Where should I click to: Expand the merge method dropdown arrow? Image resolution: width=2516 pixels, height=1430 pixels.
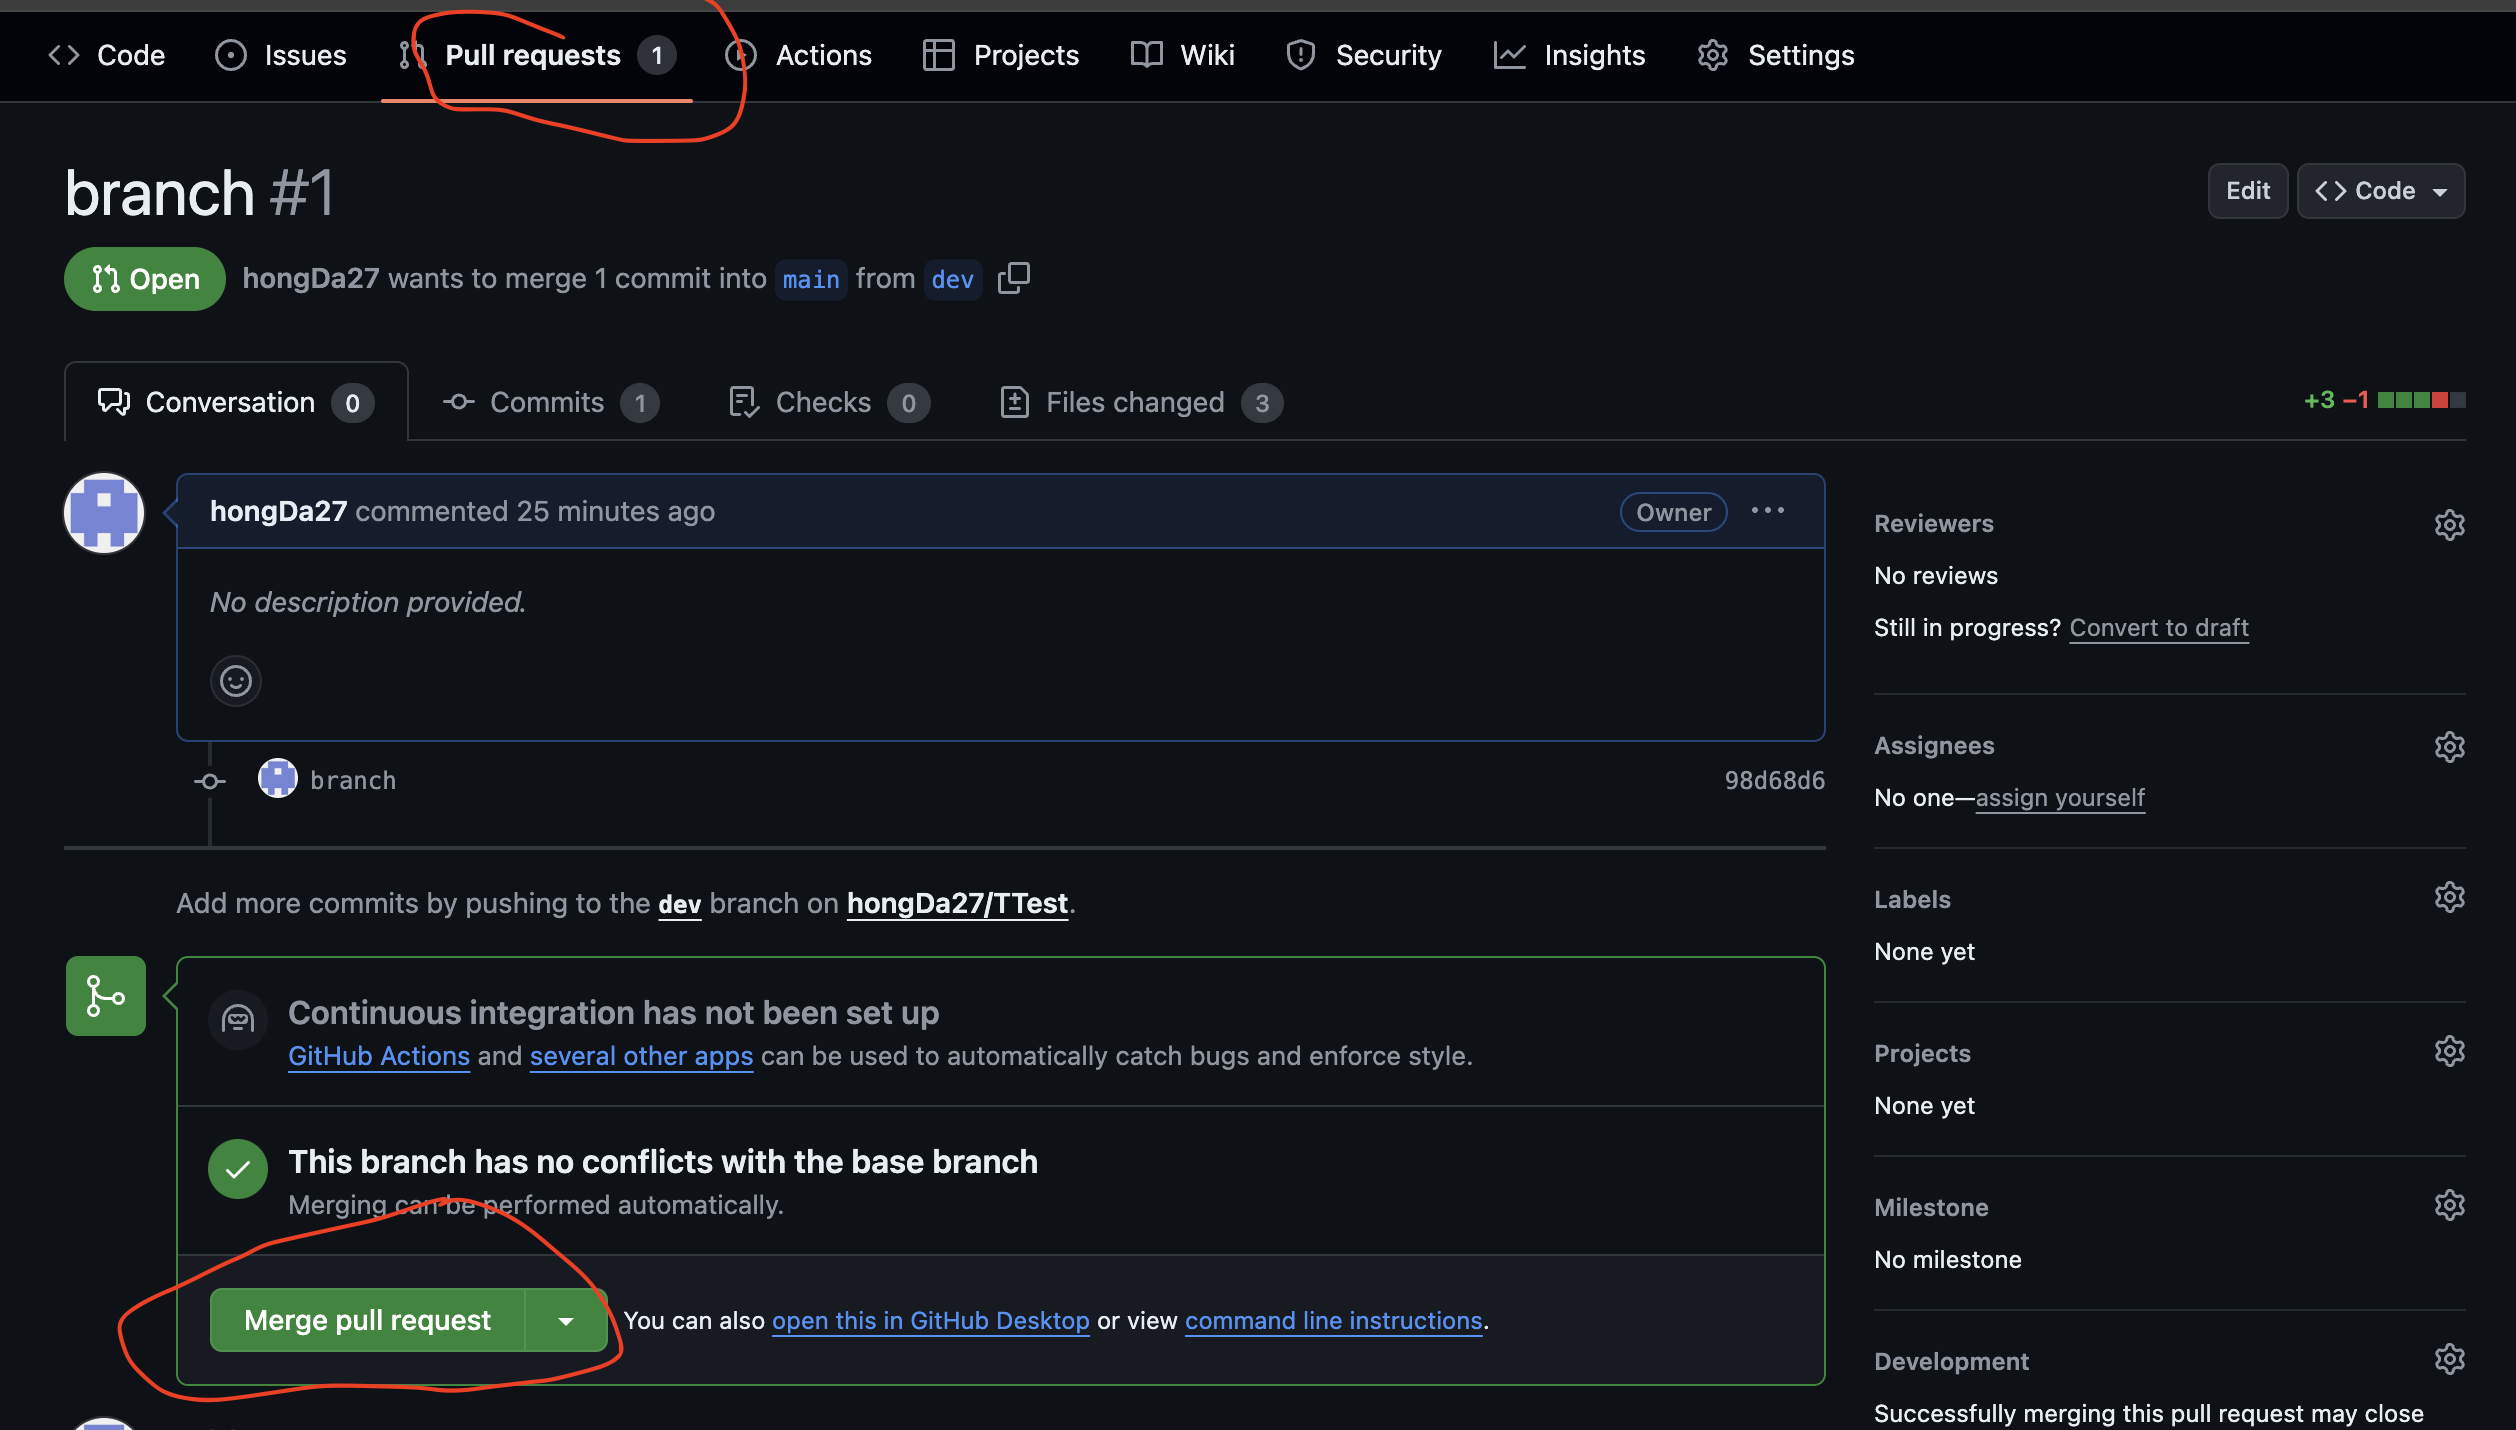566,1320
